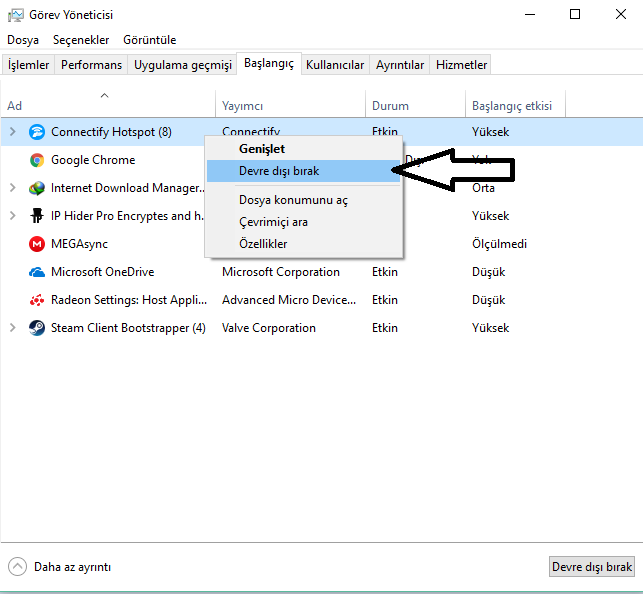Switch to the Ayrıntılar tab

[400, 65]
